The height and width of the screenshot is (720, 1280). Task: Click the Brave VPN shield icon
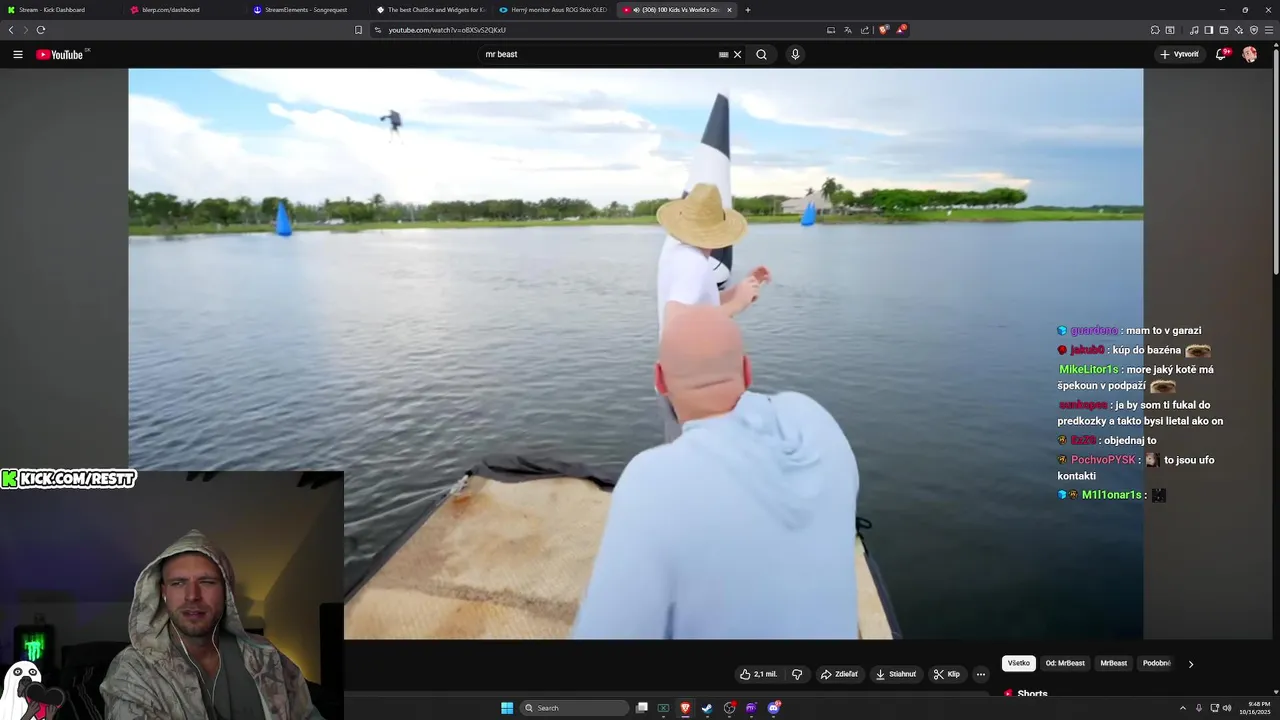point(1253,30)
